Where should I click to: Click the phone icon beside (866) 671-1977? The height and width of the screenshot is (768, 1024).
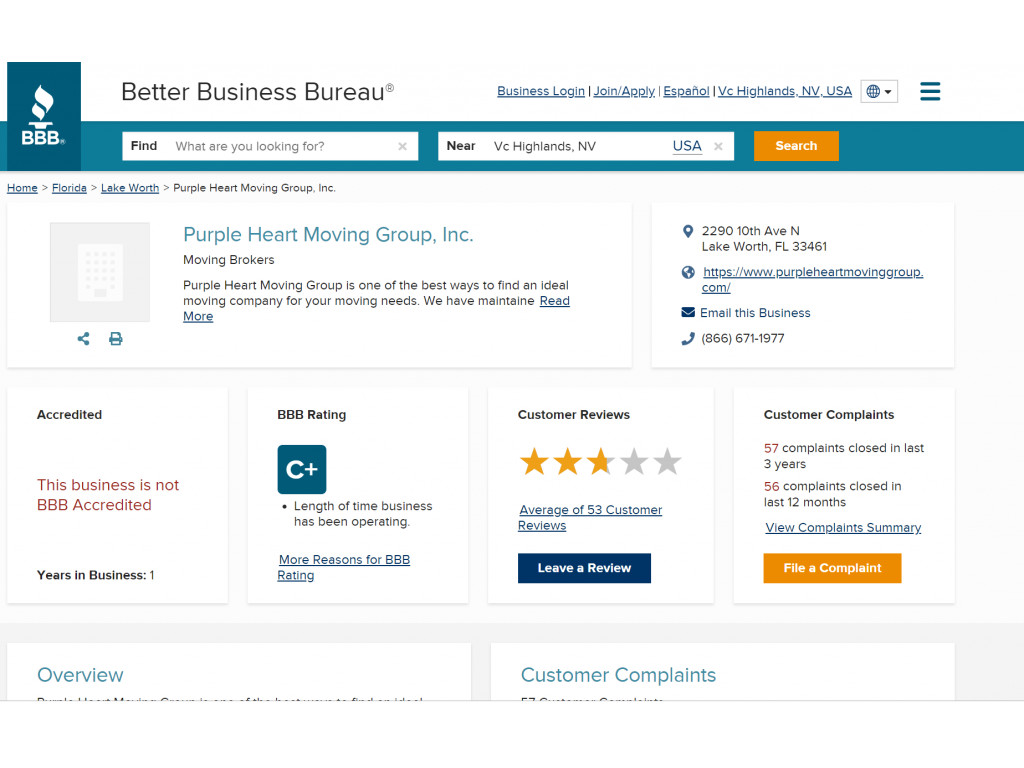pos(688,339)
